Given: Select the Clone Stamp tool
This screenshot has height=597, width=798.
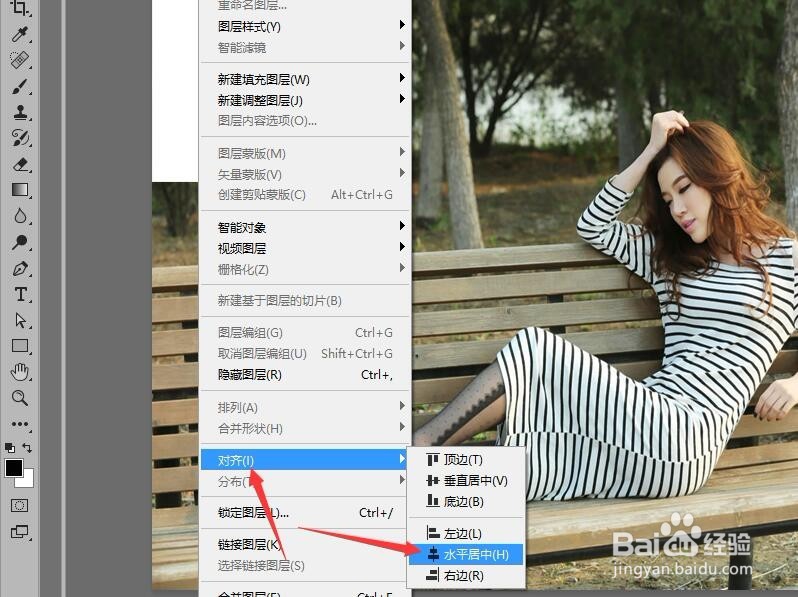Looking at the screenshot, I should (x=20, y=112).
